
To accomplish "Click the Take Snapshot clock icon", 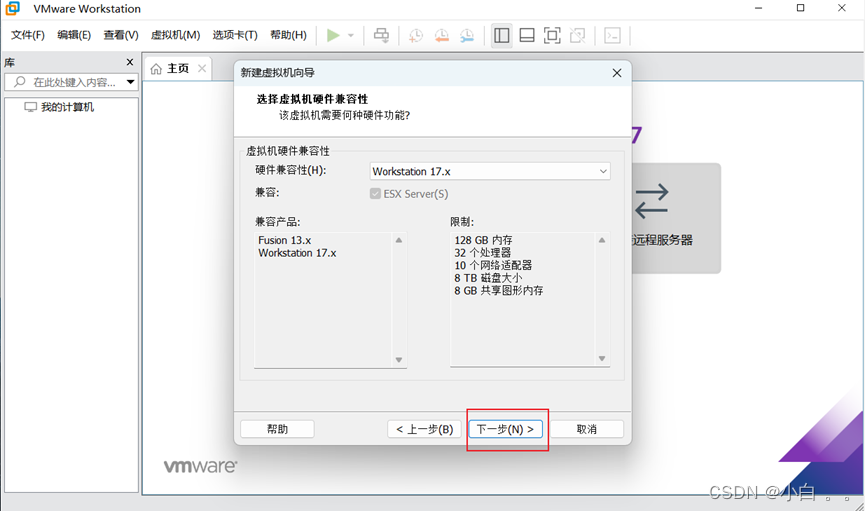I will (x=415, y=36).
